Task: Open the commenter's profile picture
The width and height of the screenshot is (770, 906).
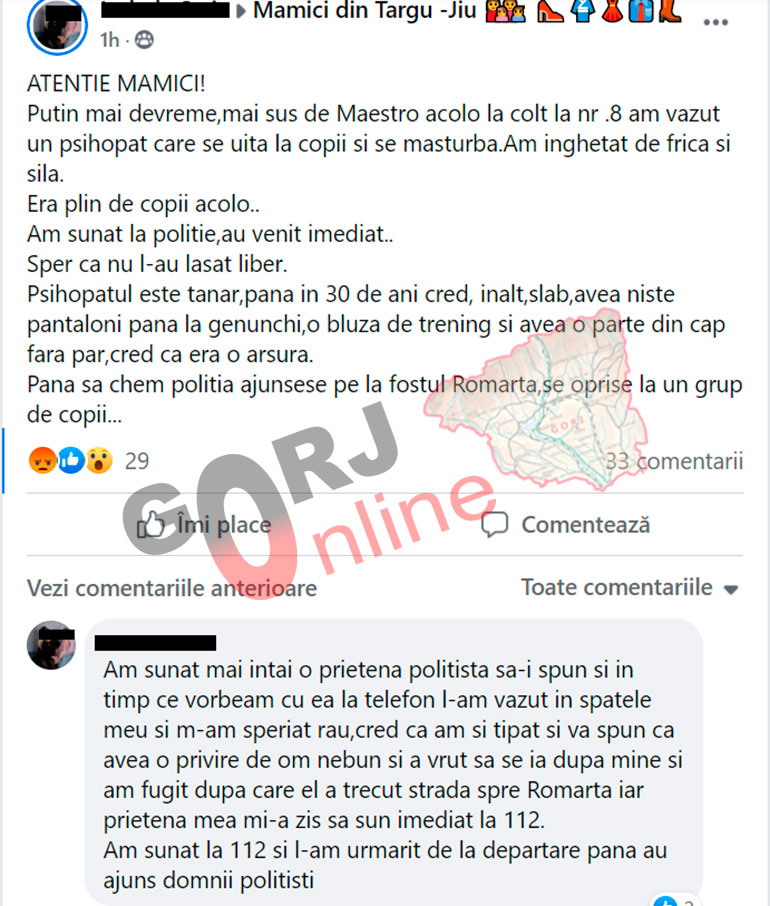Action: 51,645
